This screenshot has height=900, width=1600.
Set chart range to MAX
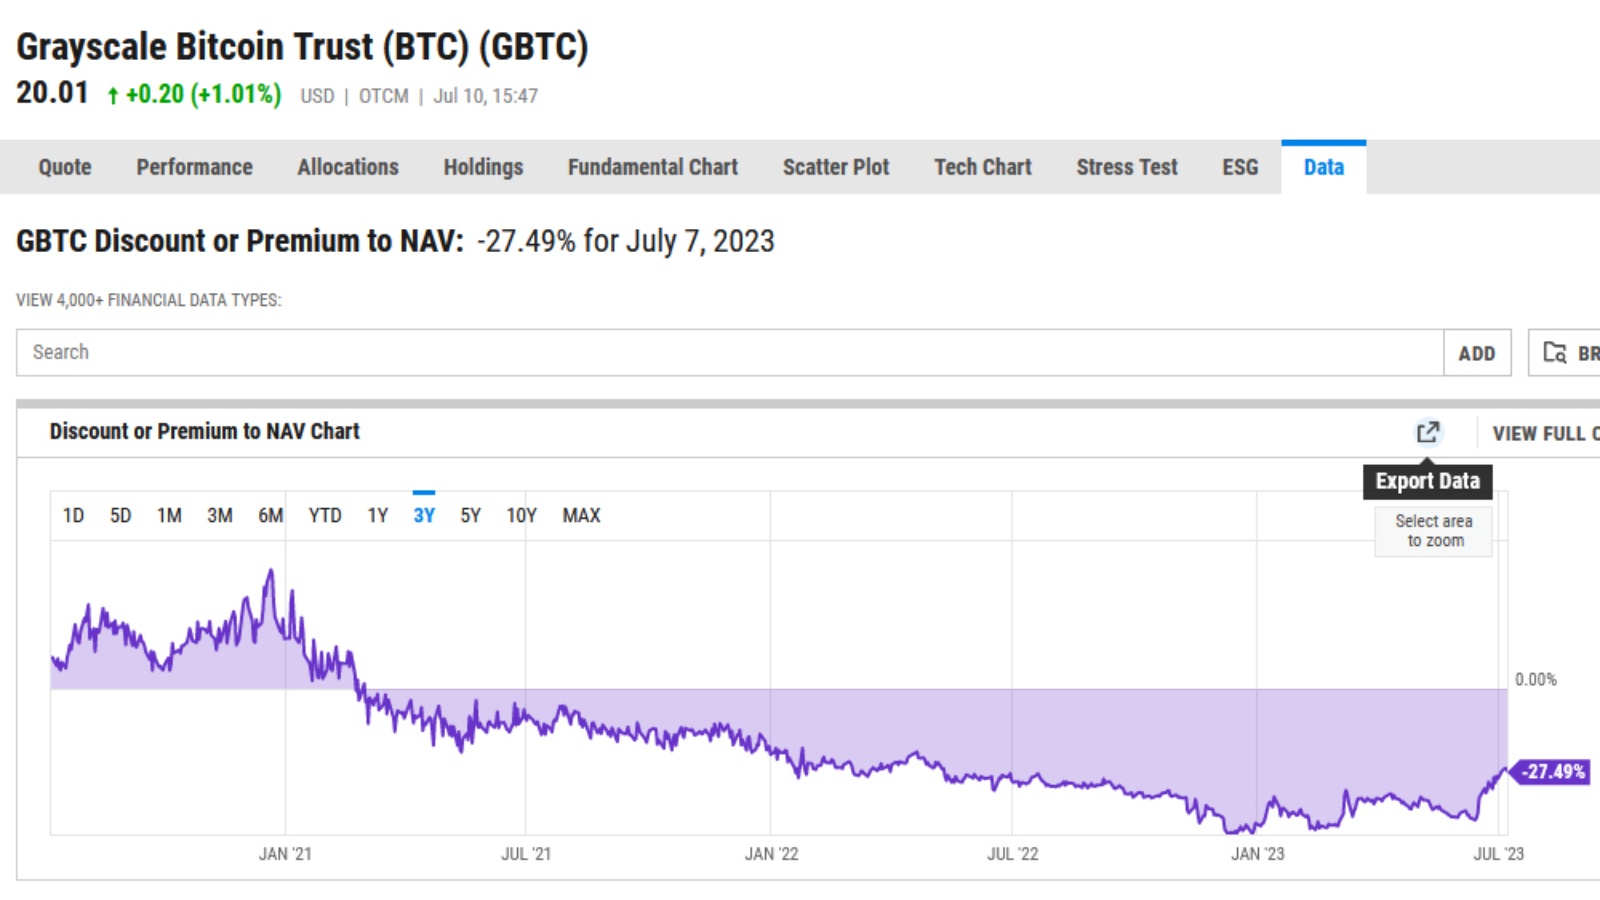(x=581, y=515)
